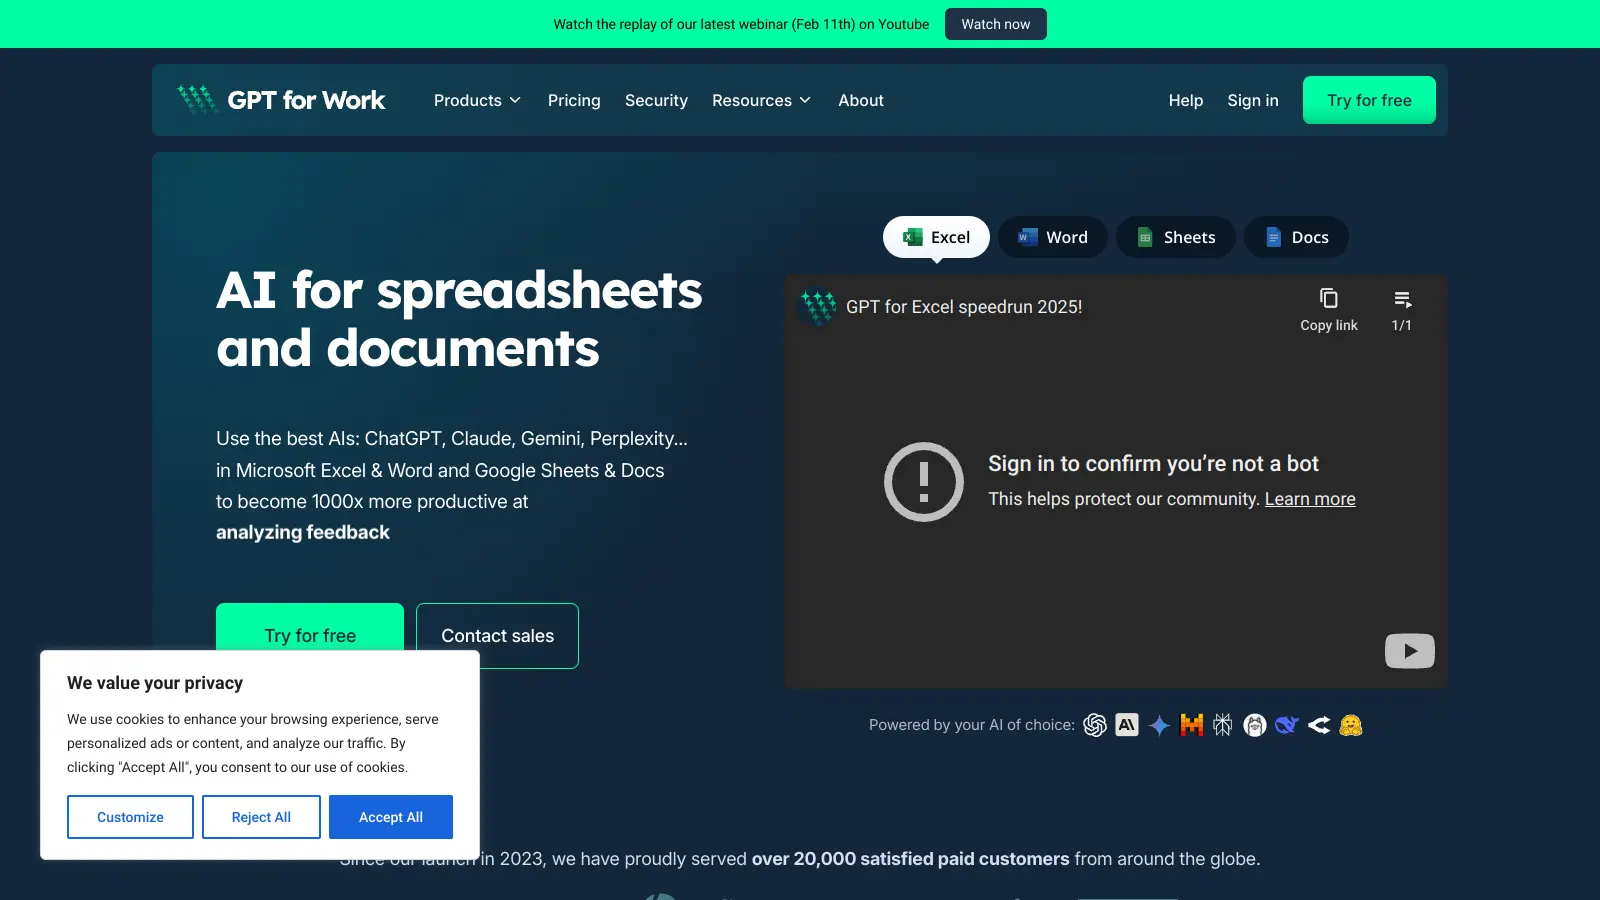Select the Perplexity AI icon
This screenshot has height=900, width=1600.
tap(1223, 724)
